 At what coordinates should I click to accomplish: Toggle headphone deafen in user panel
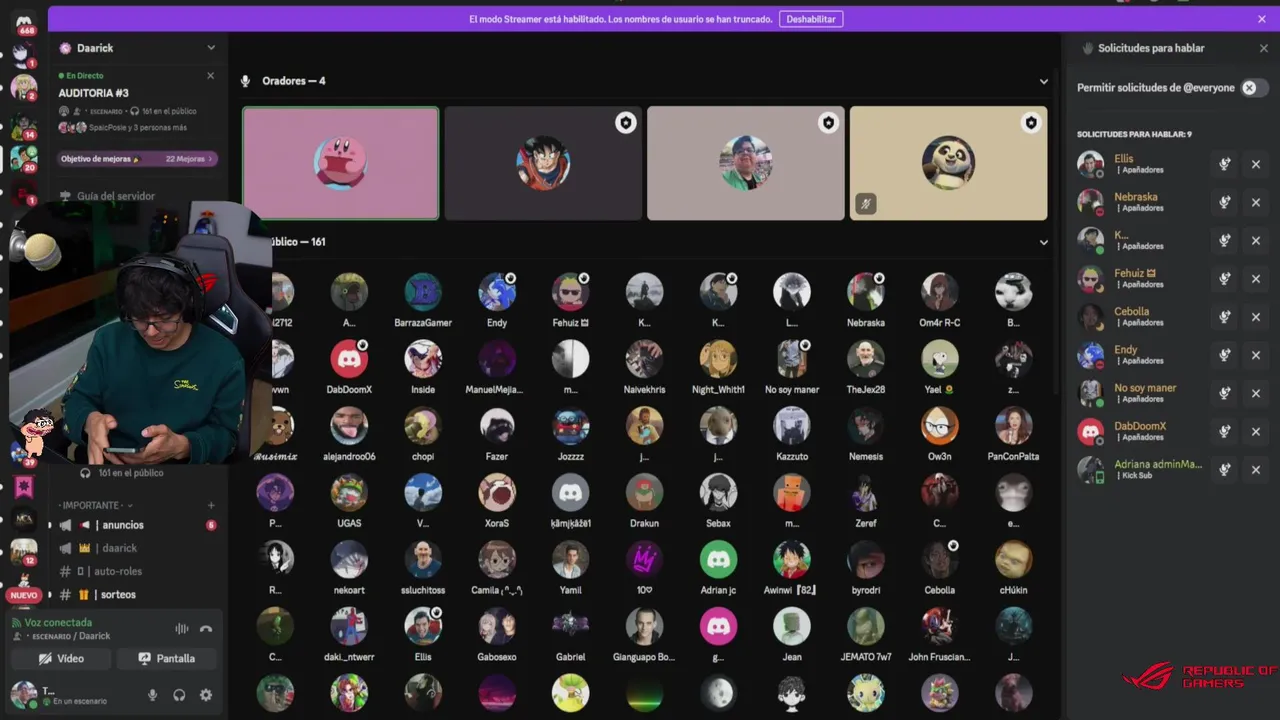179,695
